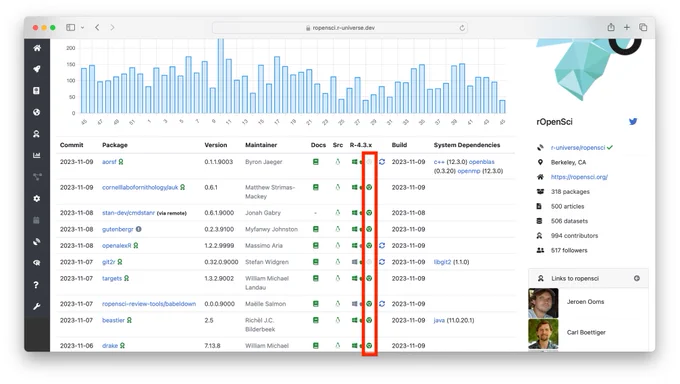Click the Safari share icon
The width and height of the screenshot is (680, 384).
click(611, 27)
